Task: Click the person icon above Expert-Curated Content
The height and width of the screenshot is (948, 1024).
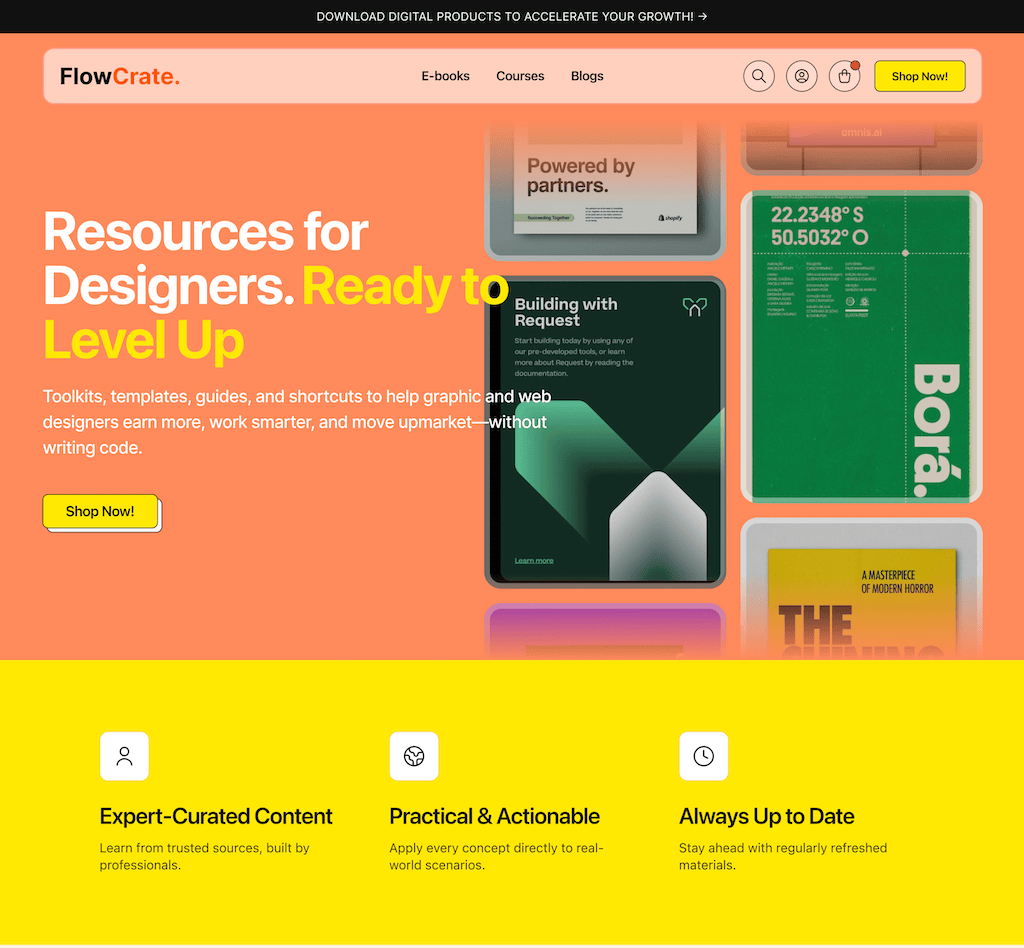Action: [124, 756]
